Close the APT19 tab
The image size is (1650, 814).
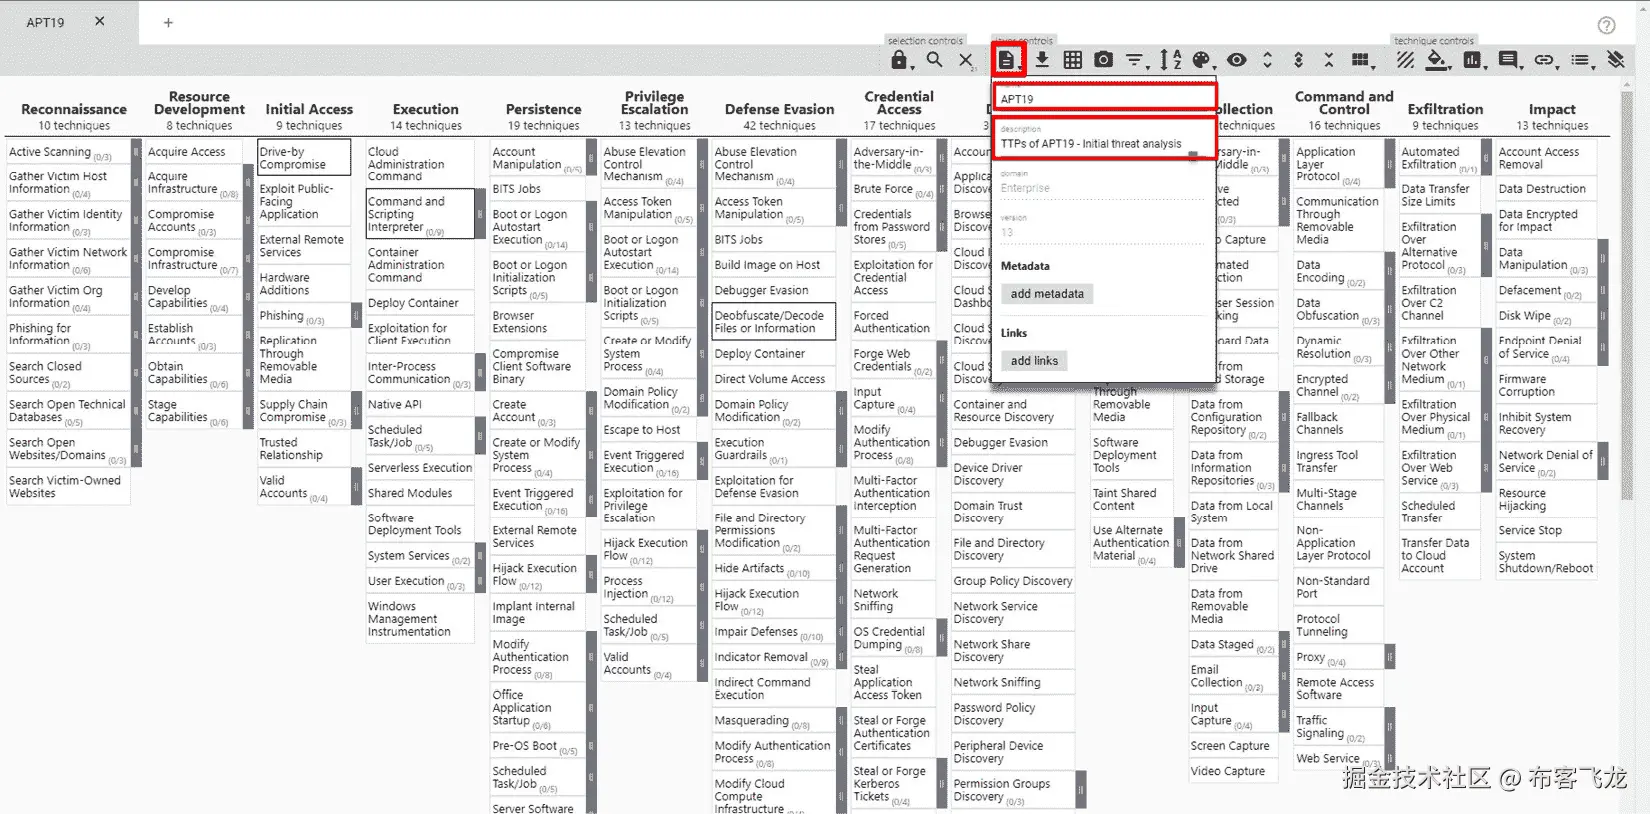pos(100,21)
